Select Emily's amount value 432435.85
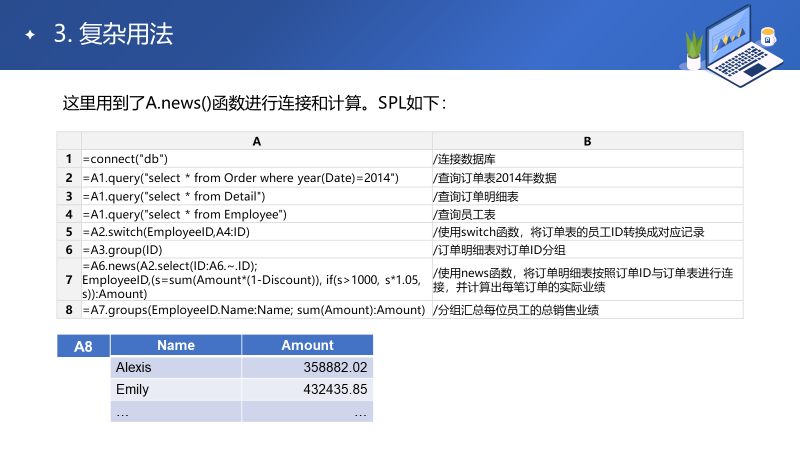 (x=335, y=389)
